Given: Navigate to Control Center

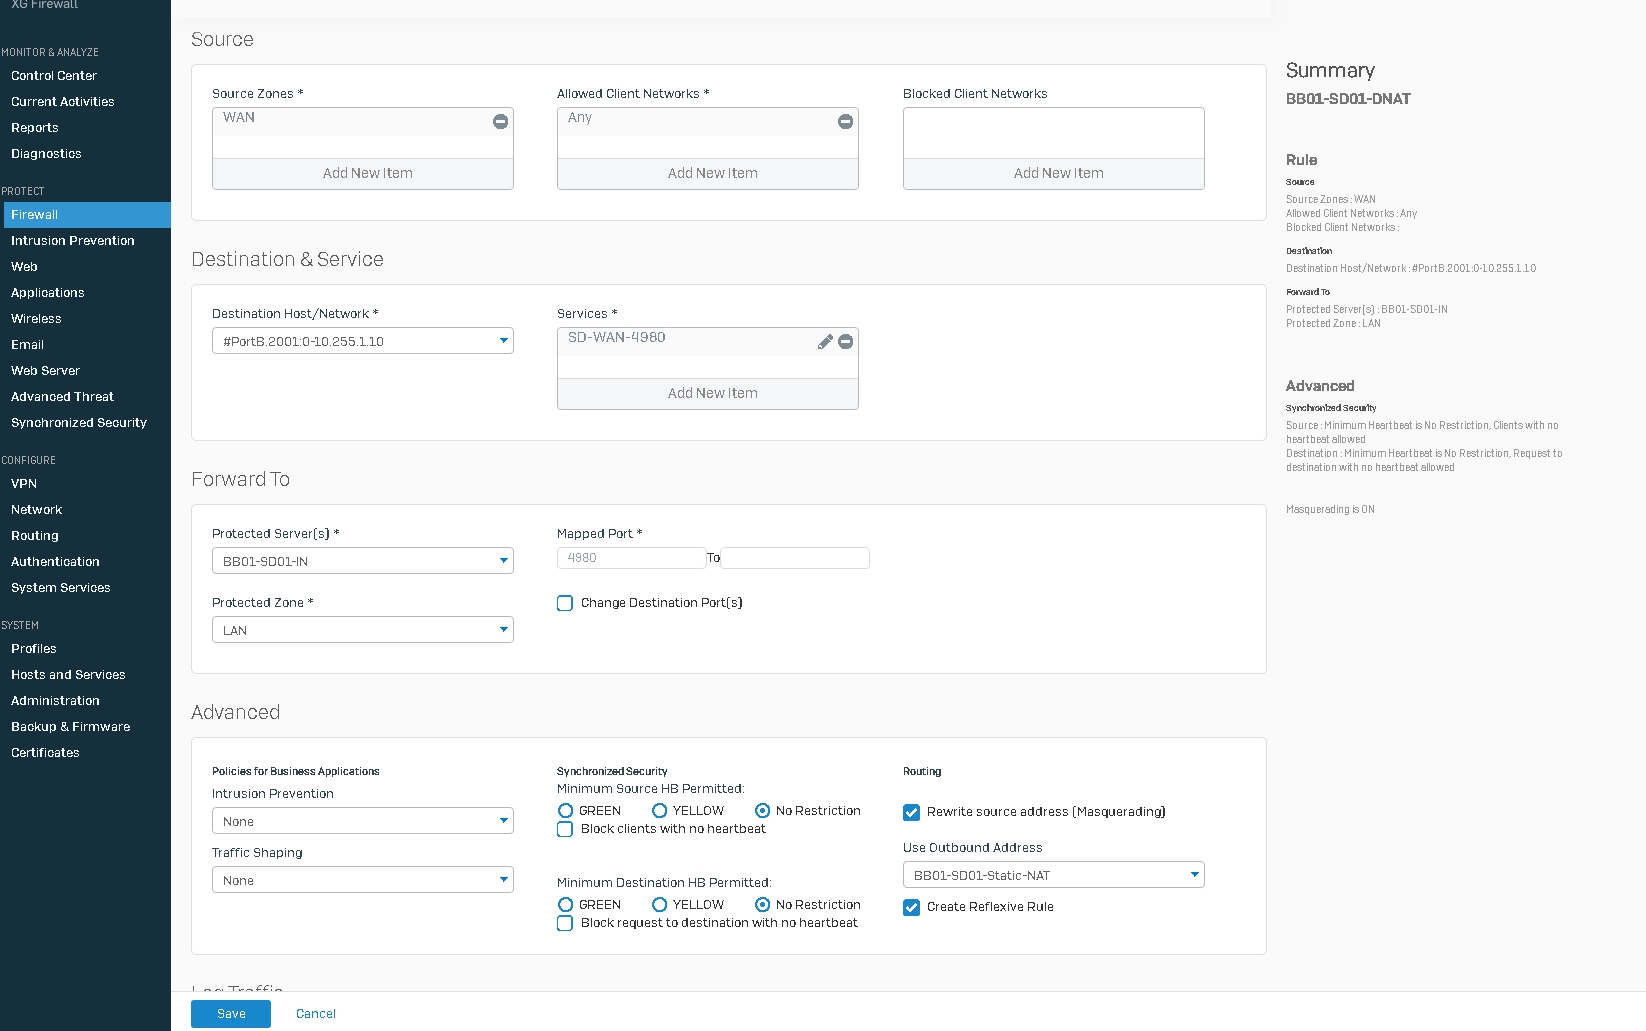Looking at the screenshot, I should tap(54, 76).
